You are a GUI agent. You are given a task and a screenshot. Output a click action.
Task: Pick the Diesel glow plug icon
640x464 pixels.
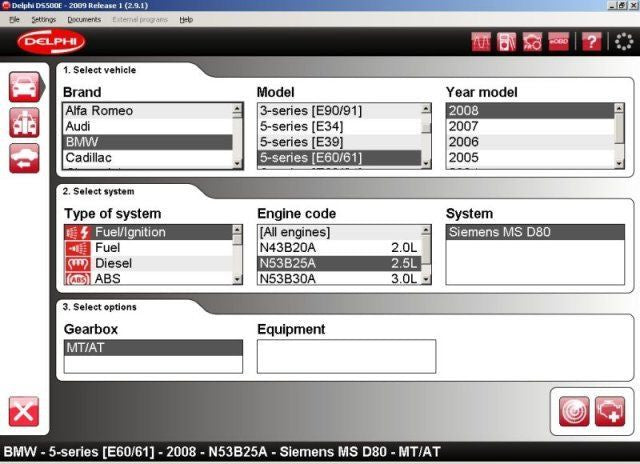pos(78,263)
